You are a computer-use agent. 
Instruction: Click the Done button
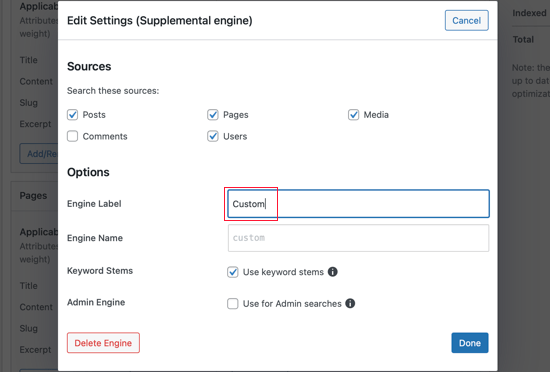point(470,343)
